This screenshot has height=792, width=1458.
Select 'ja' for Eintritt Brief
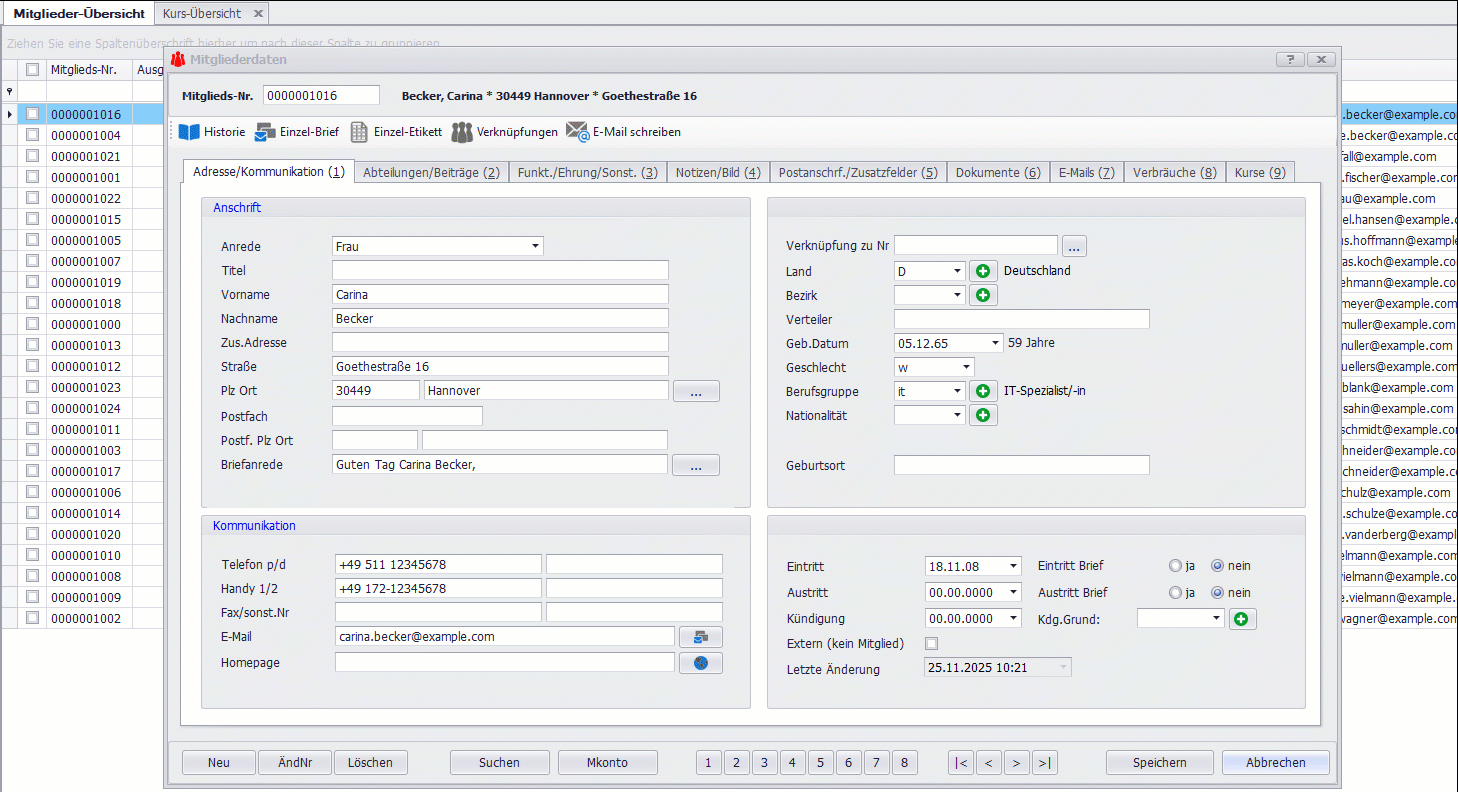click(x=1175, y=566)
